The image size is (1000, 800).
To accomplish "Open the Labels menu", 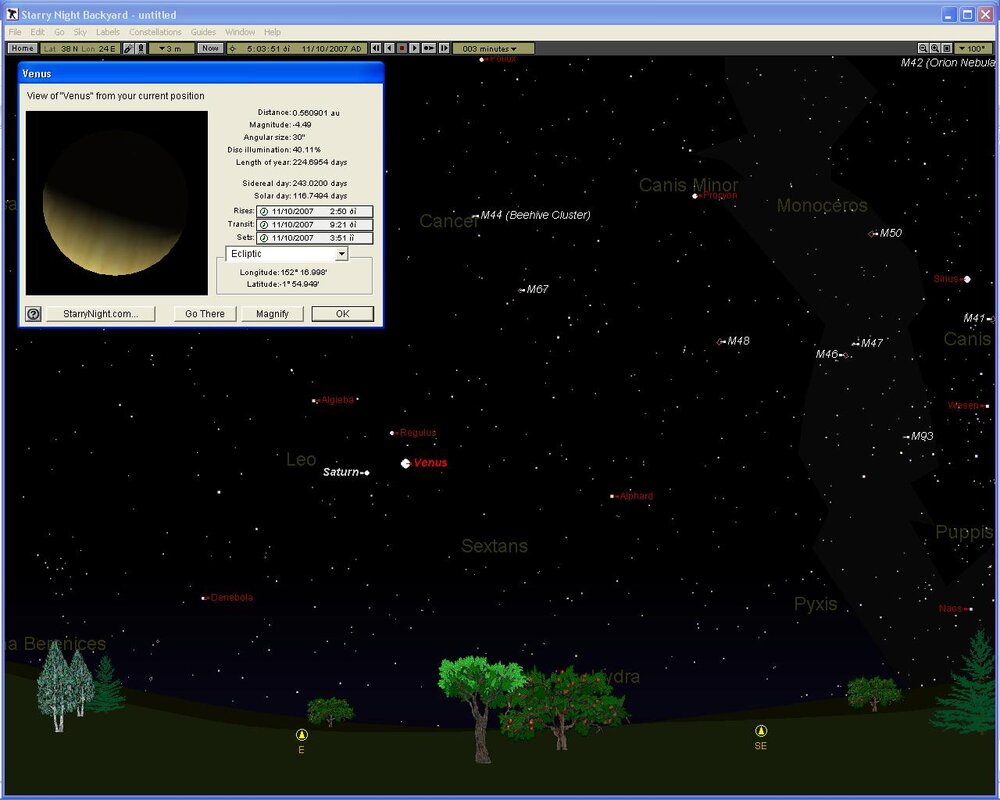I will [x=107, y=32].
